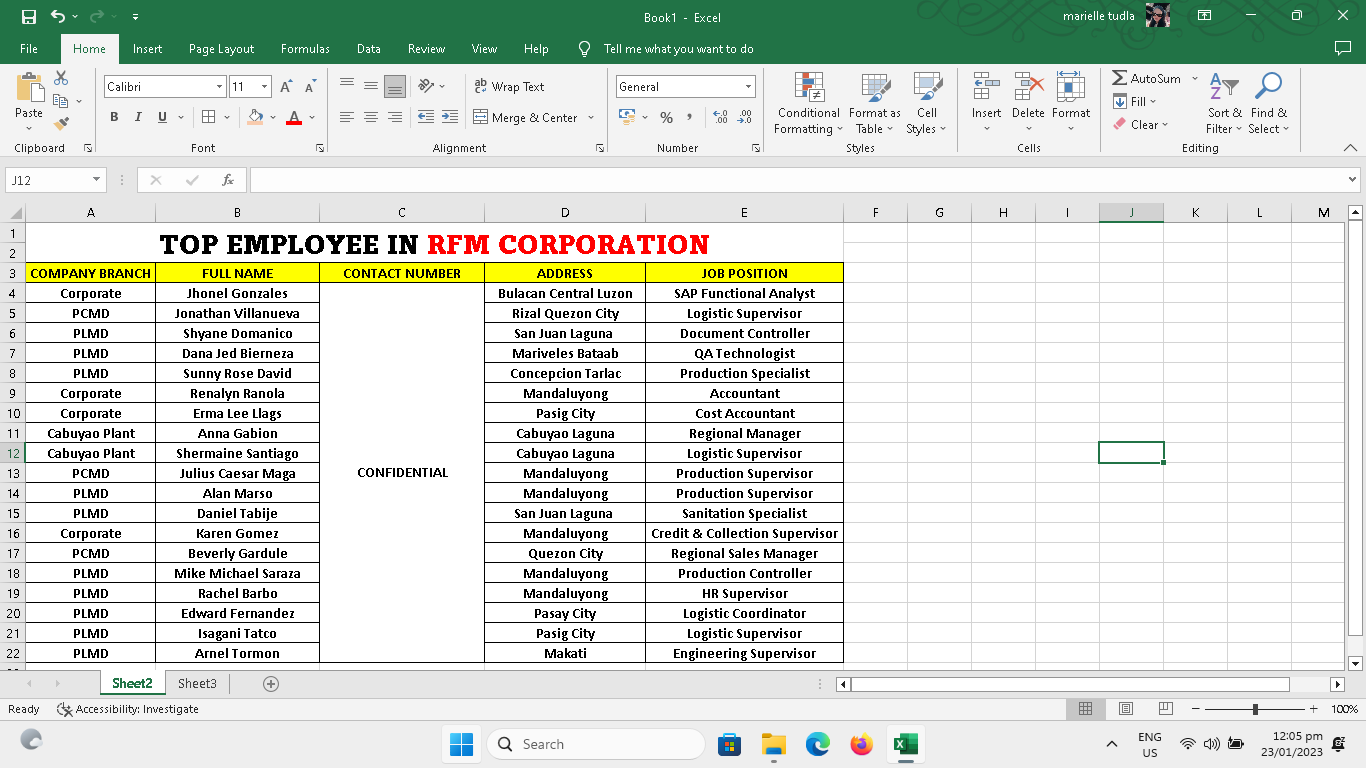Apply percent style format
This screenshot has width=1366, height=768.
pyautogui.click(x=667, y=117)
